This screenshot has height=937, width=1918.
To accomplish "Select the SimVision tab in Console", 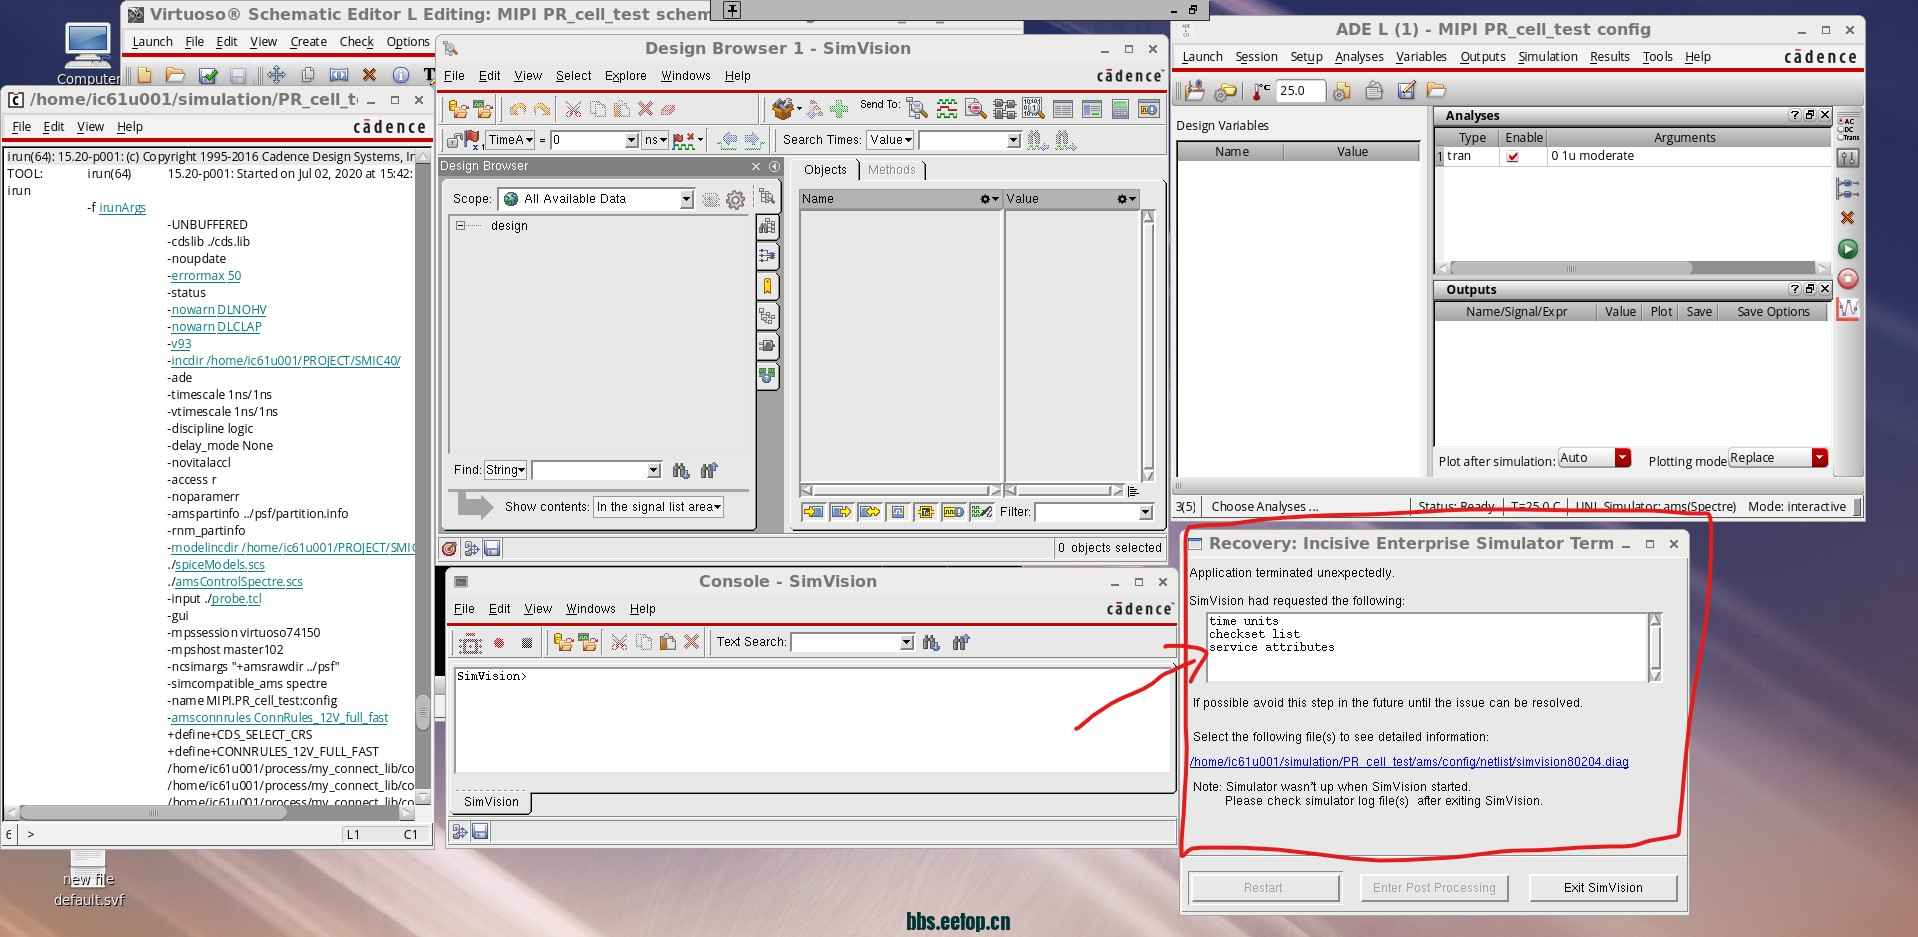I will click(x=491, y=802).
